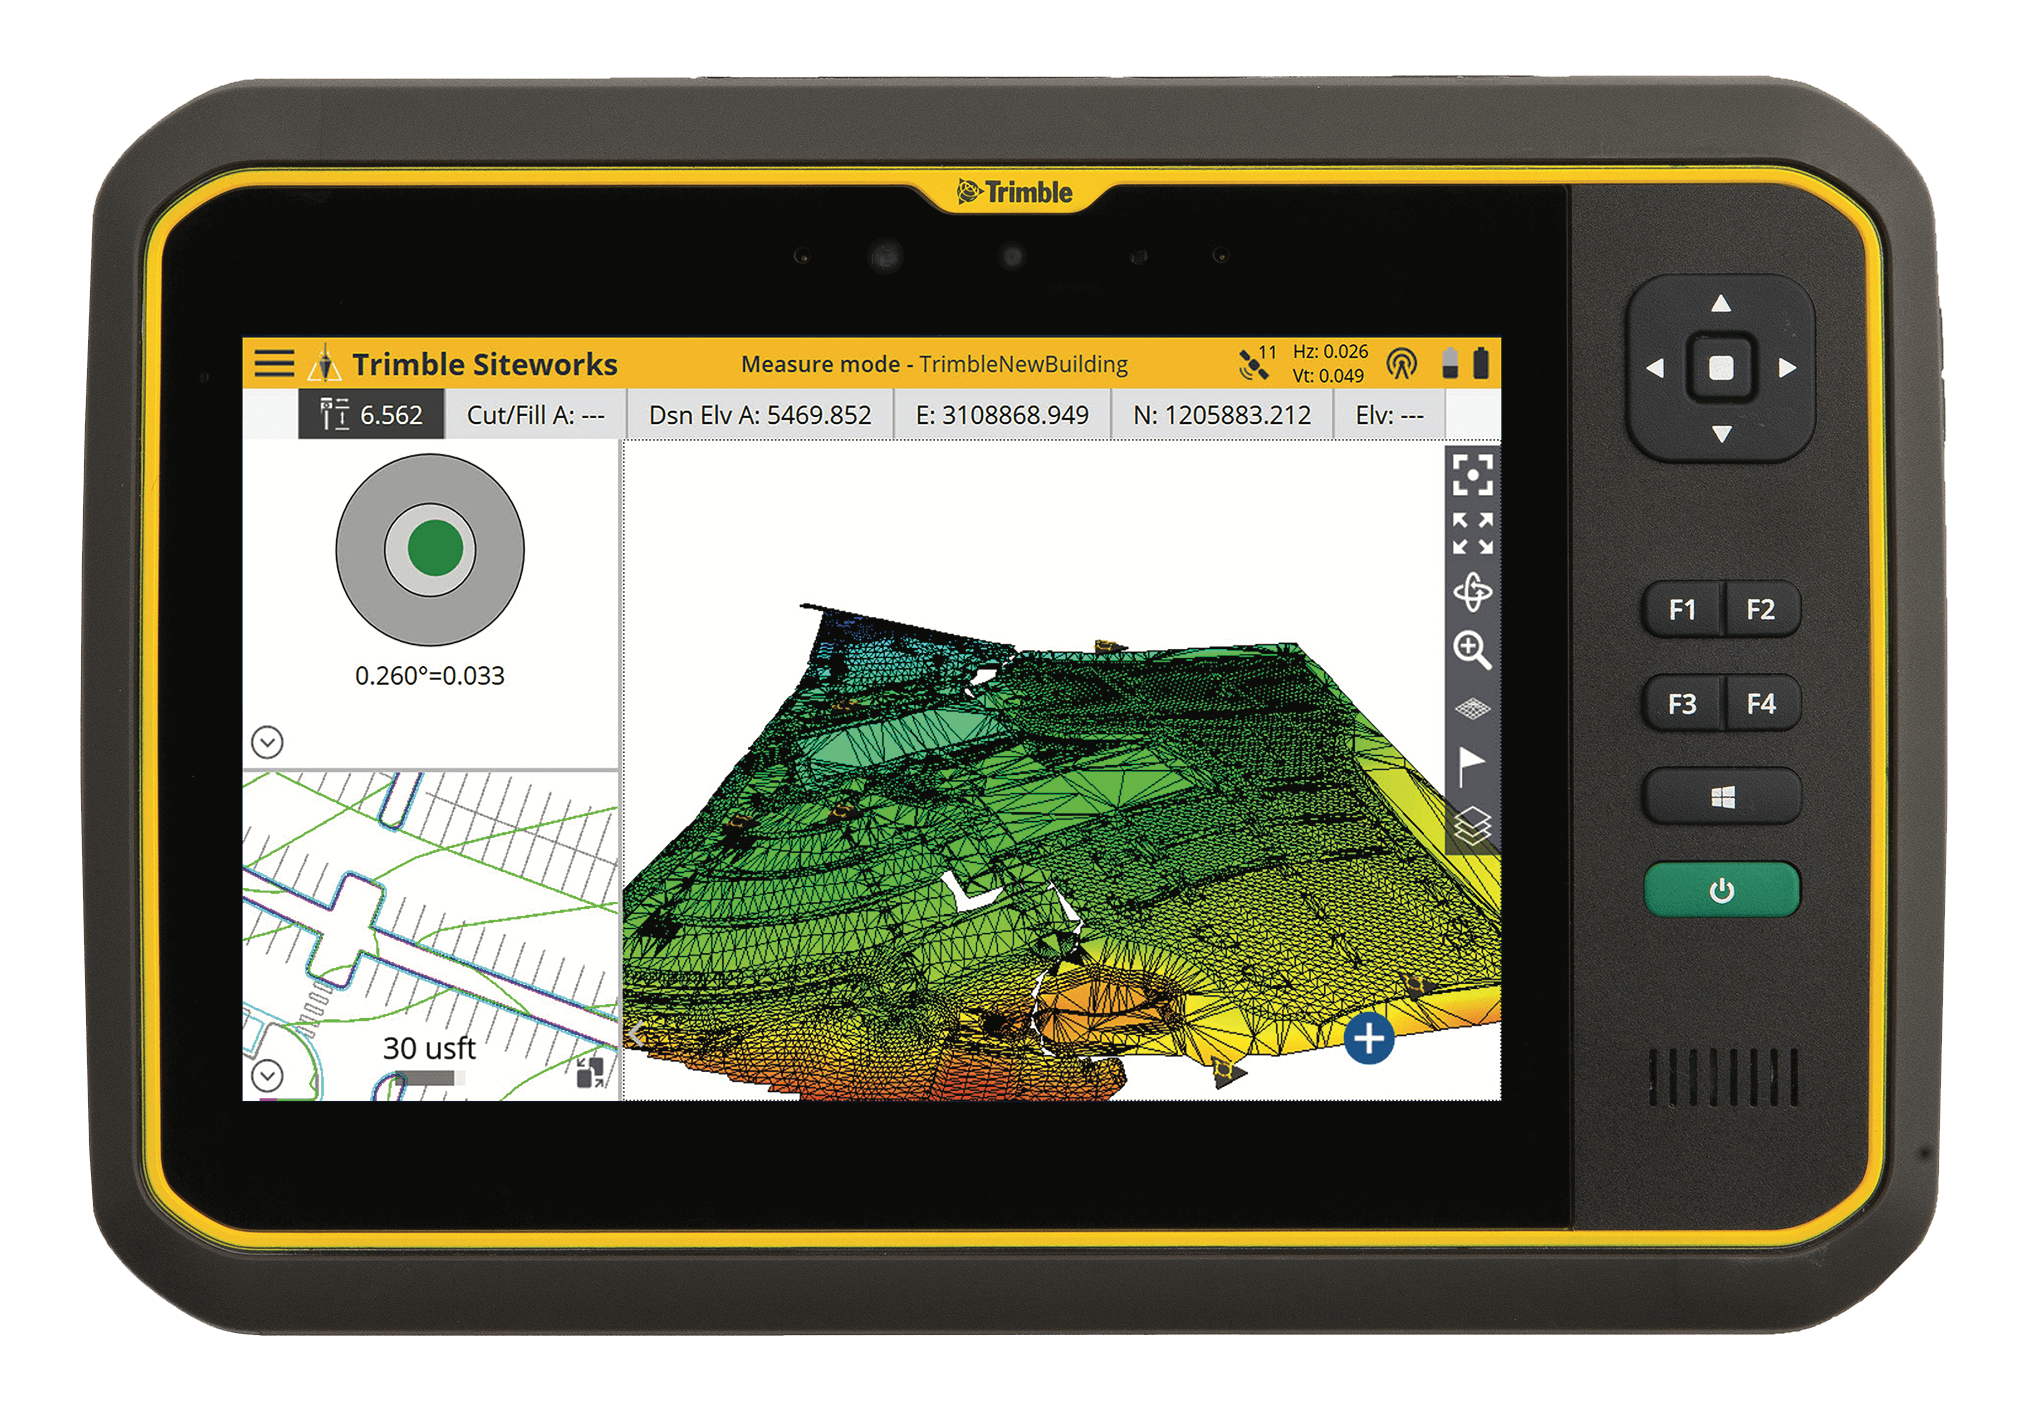The image size is (2039, 1404).
Task: Select the Cut/Fill A info field
Action: (x=535, y=414)
